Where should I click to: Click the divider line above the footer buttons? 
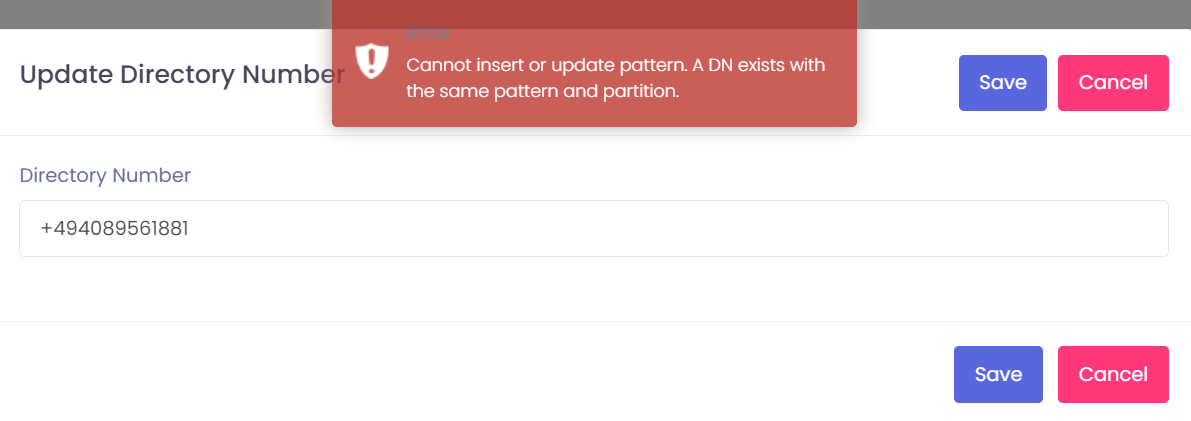click(594, 321)
